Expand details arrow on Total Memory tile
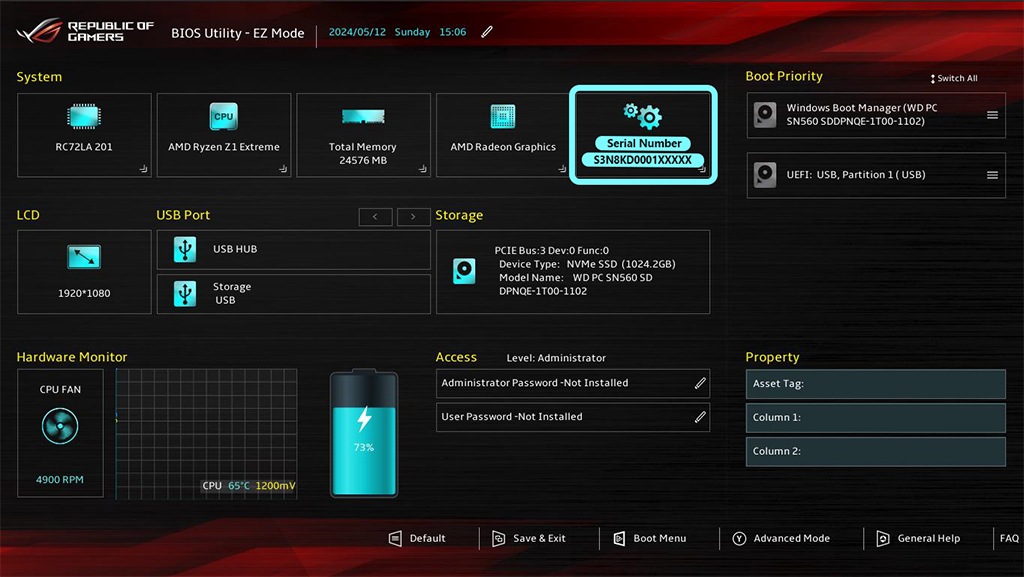Image resolution: width=1024 pixels, height=577 pixels. [423, 169]
